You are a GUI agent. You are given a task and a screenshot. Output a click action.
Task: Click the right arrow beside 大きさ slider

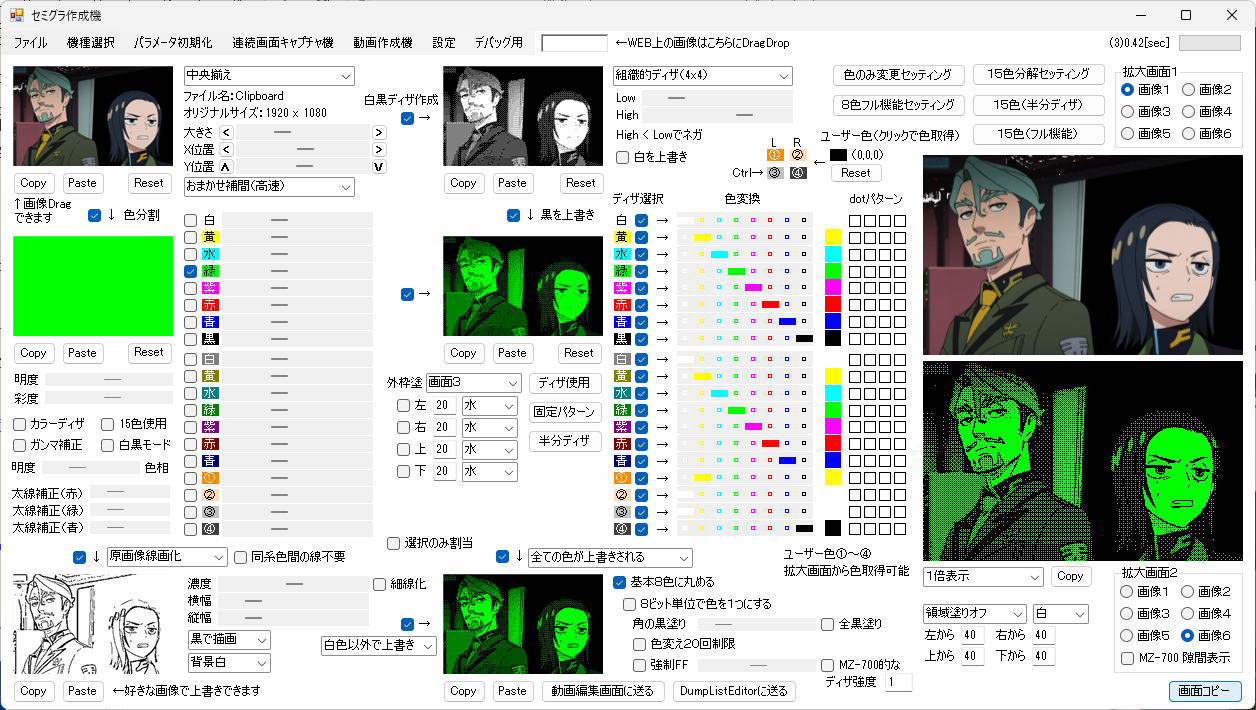379,132
